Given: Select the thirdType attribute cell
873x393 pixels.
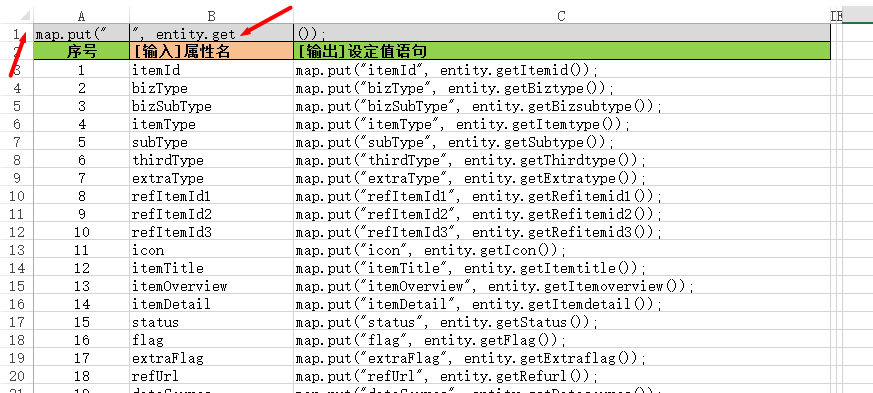Looking at the screenshot, I should point(212,160).
